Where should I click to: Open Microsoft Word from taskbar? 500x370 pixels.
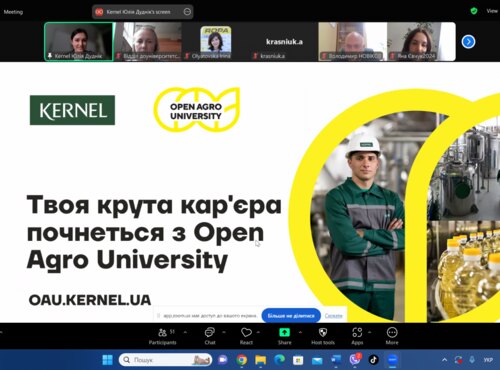tap(336, 360)
